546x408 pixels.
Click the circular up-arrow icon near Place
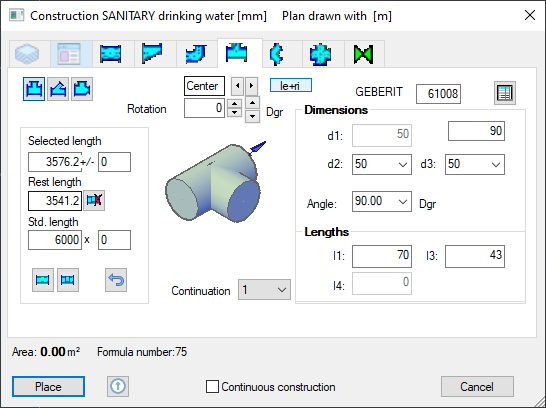click(118, 386)
